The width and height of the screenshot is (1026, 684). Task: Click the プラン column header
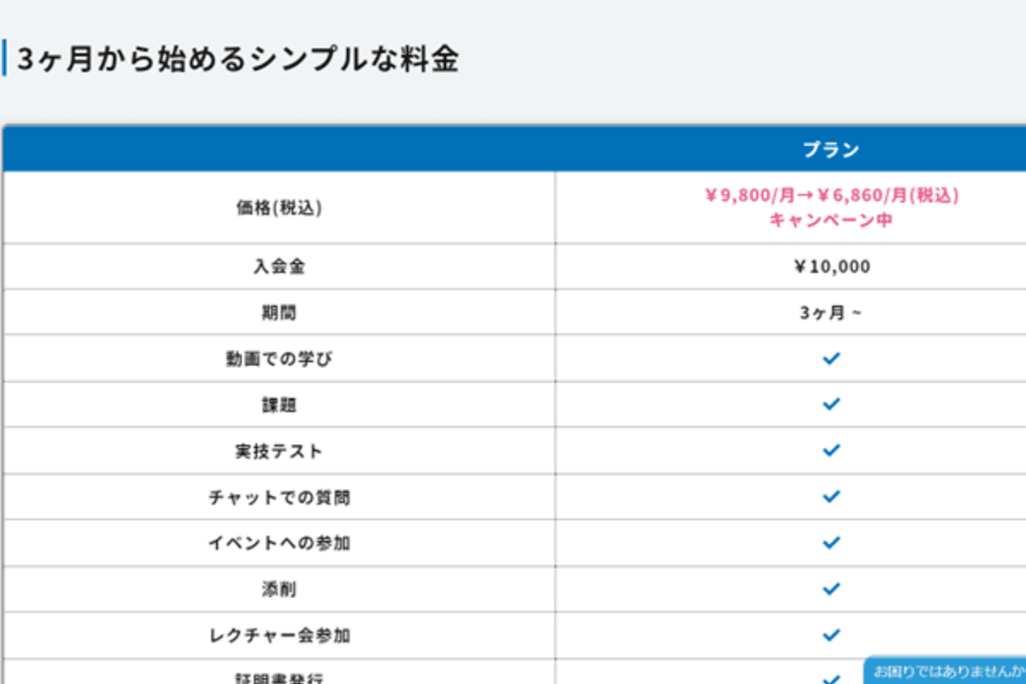pos(831,150)
